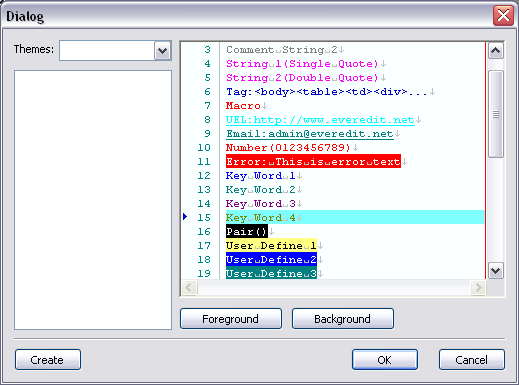Click the Create button

click(x=48, y=360)
